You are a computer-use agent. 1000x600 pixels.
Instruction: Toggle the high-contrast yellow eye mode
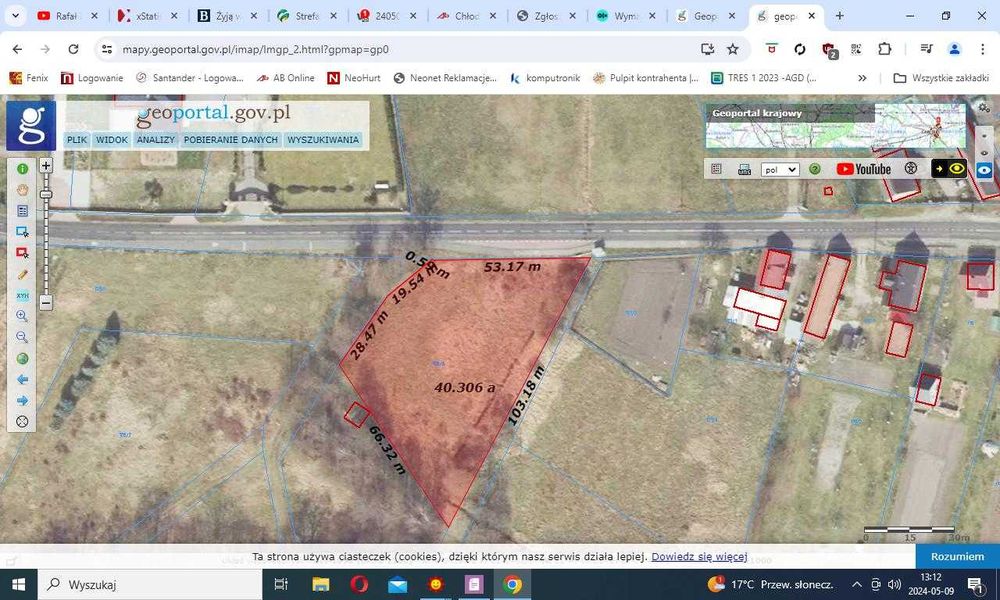pyautogui.click(x=949, y=168)
